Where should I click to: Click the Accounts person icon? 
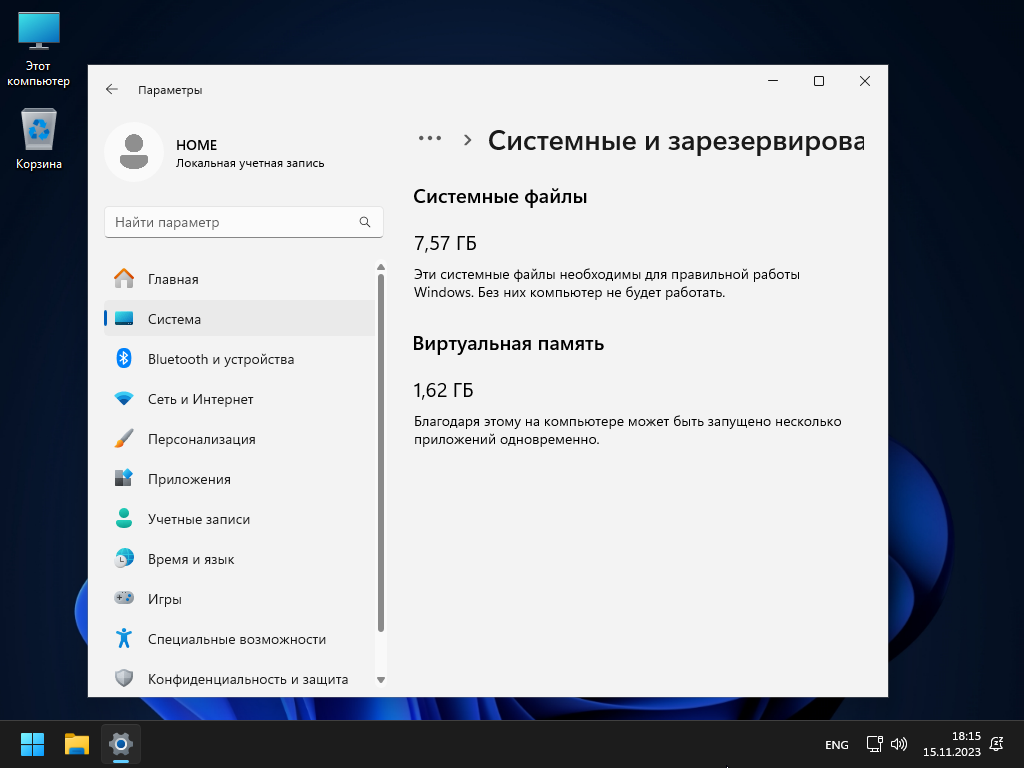[124, 519]
